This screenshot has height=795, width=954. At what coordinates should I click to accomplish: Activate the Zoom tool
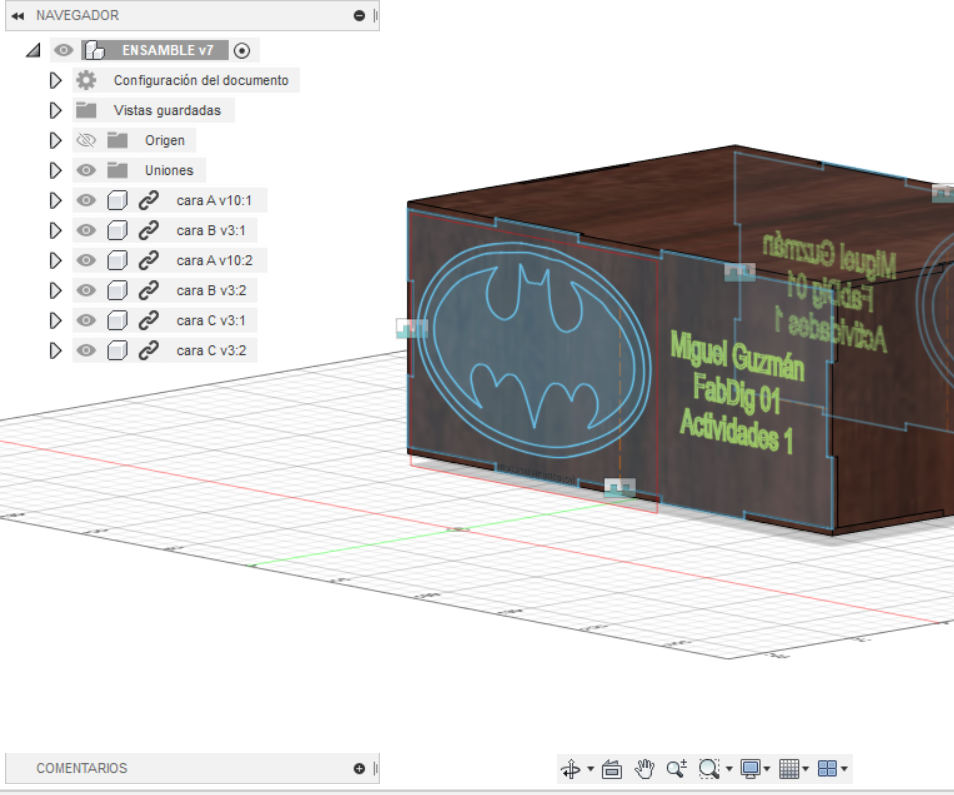coord(677,769)
